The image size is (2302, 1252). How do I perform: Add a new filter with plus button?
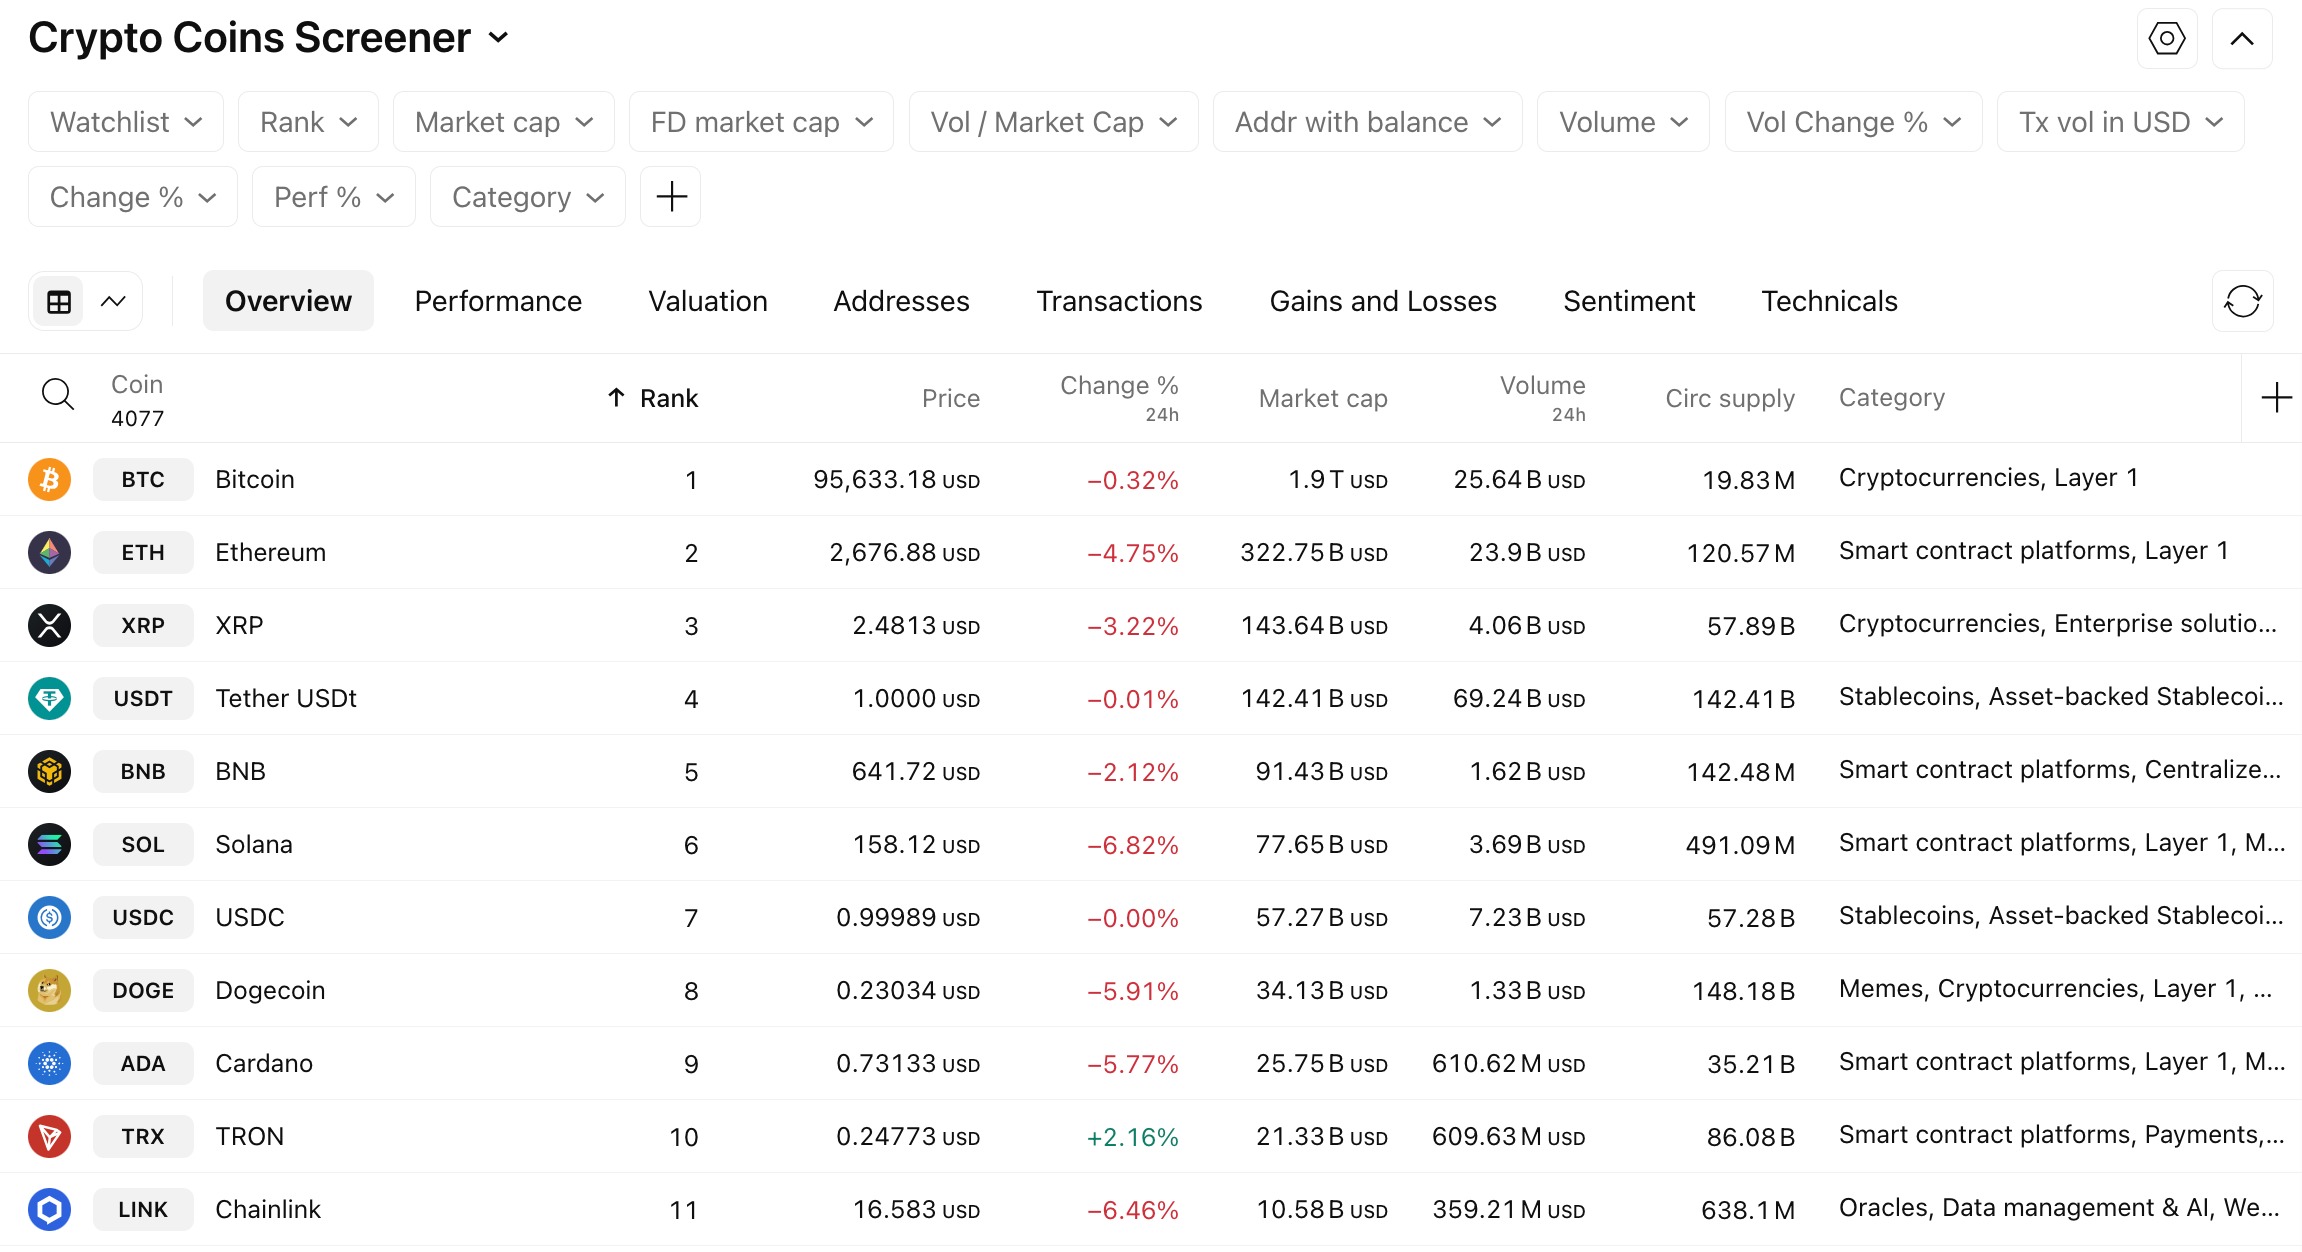click(671, 197)
